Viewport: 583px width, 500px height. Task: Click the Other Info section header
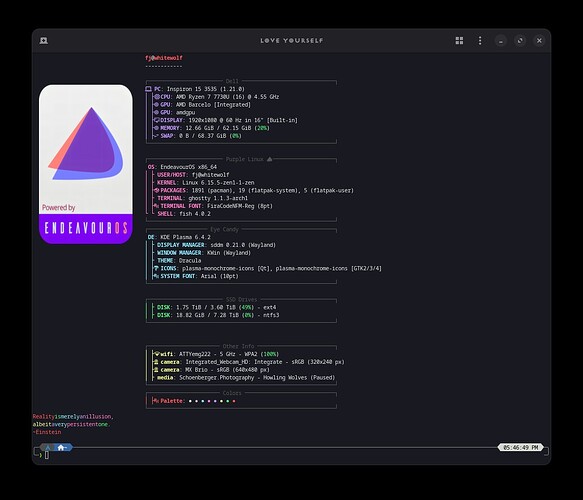[x=238, y=346]
